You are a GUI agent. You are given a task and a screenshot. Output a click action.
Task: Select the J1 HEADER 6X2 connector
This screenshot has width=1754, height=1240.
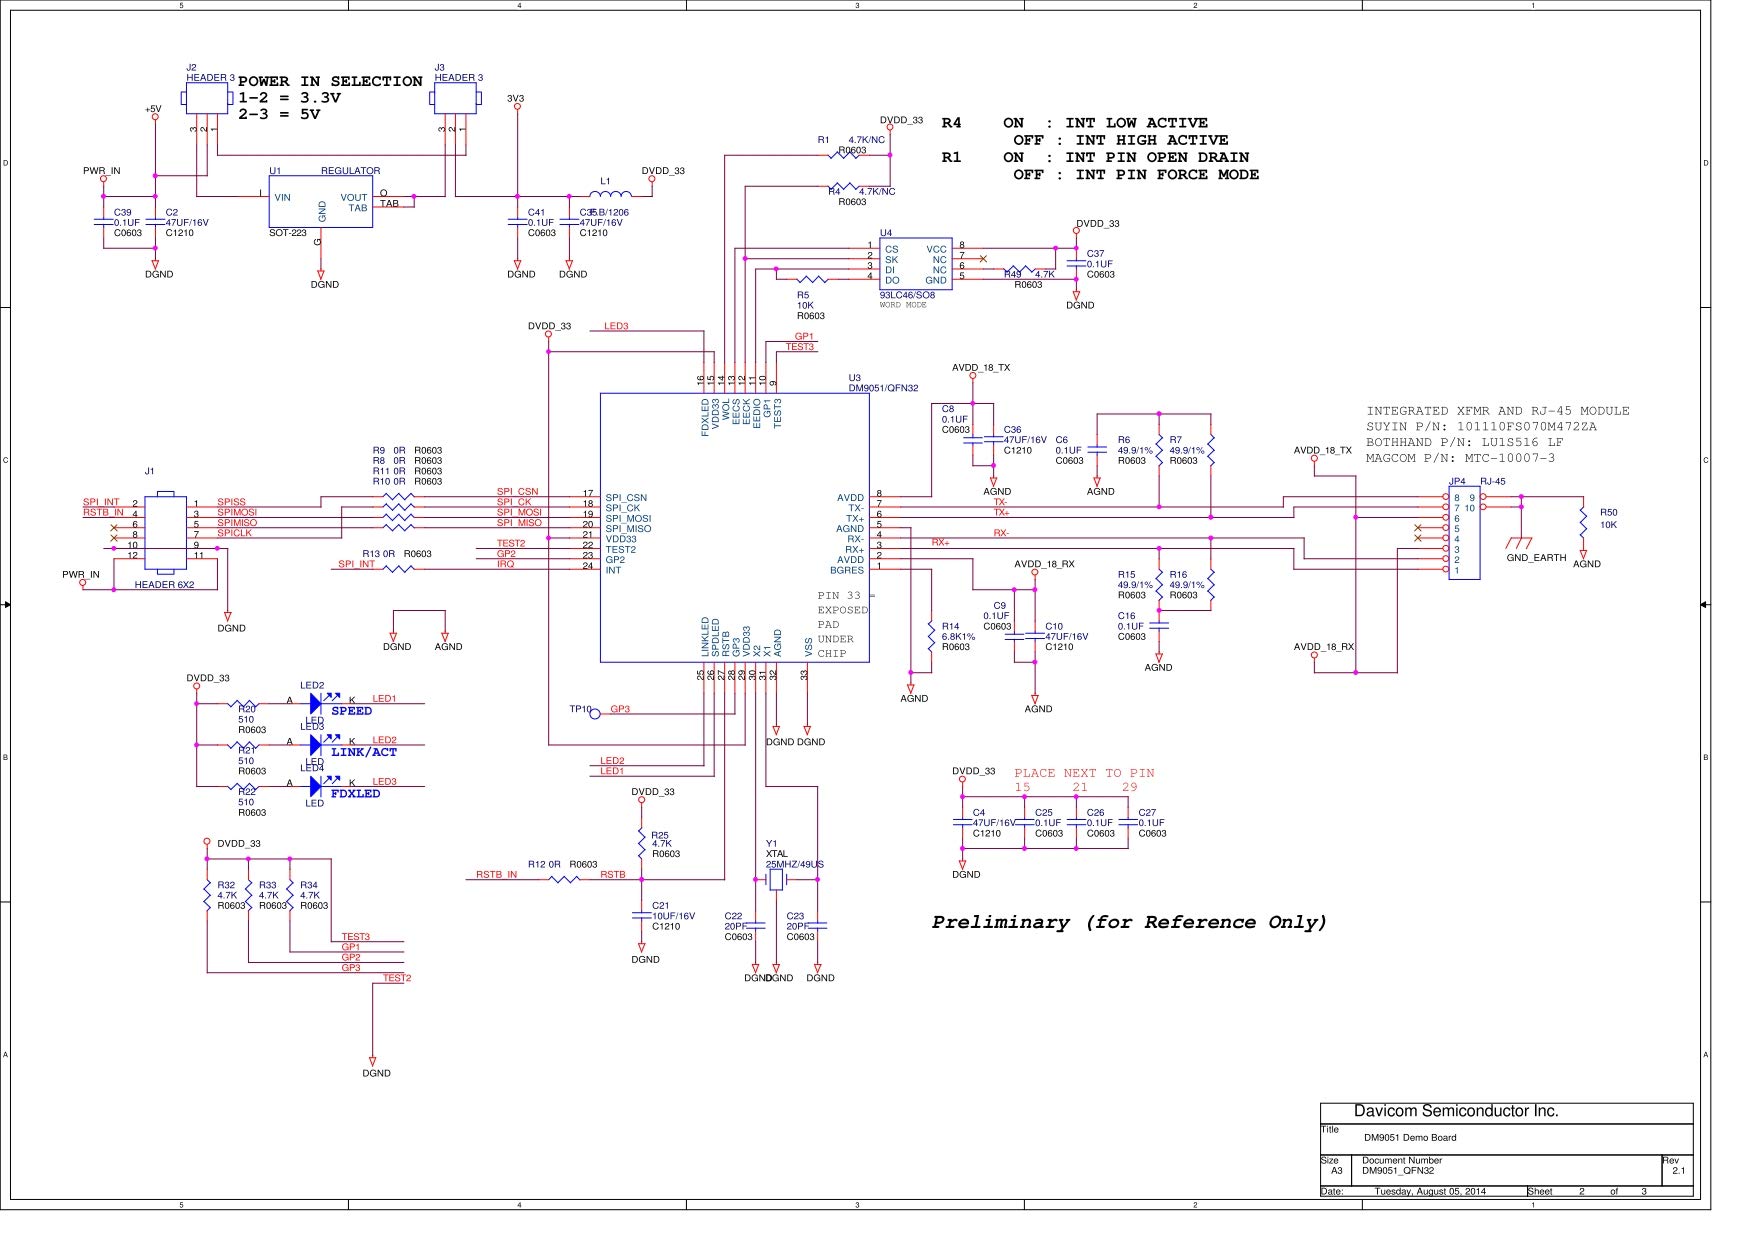166,535
